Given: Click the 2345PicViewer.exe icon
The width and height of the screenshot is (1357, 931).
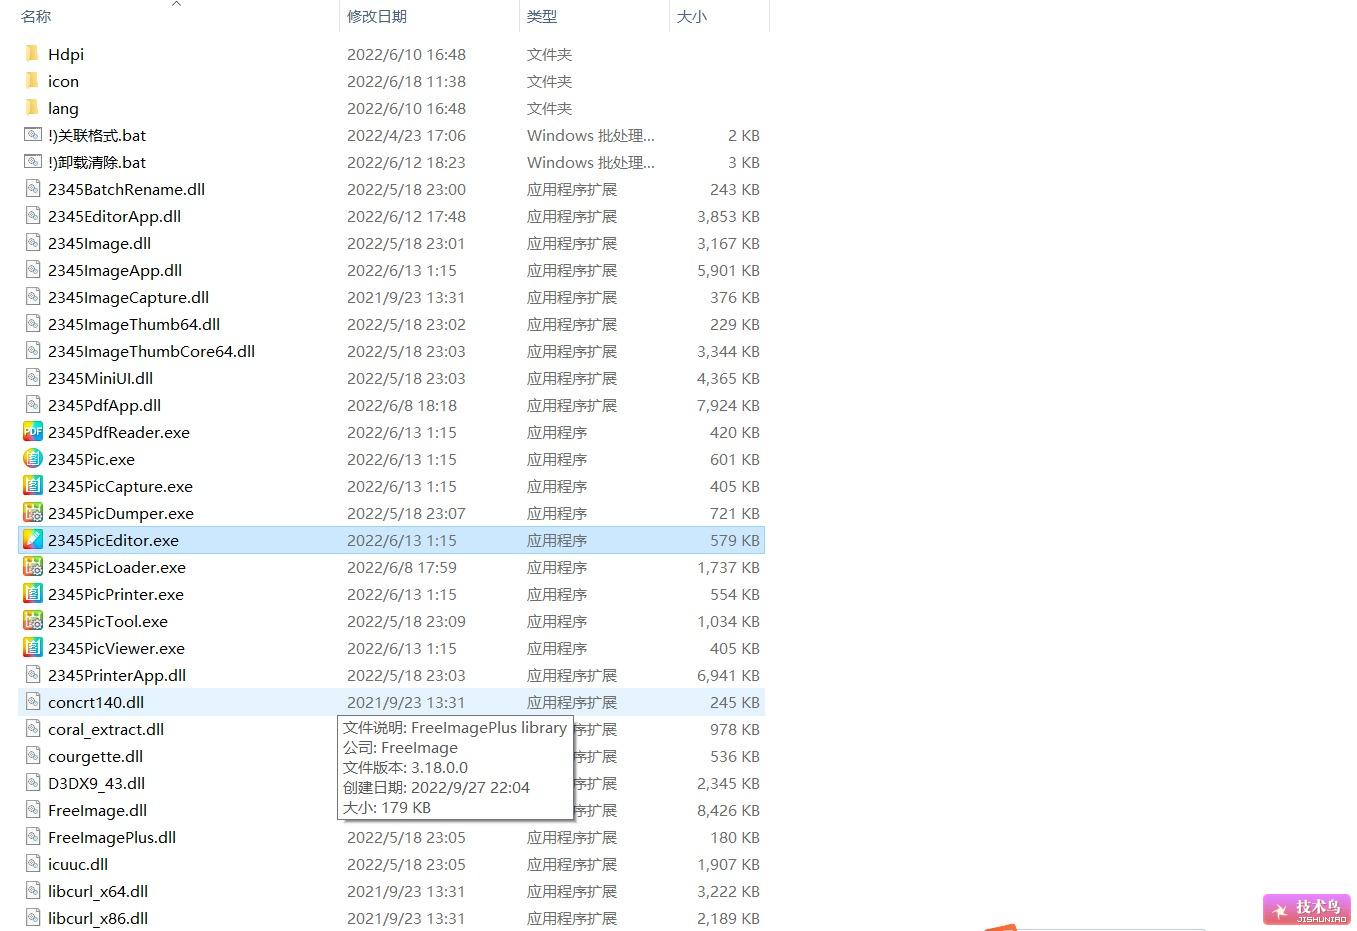Looking at the screenshot, I should pyautogui.click(x=32, y=648).
